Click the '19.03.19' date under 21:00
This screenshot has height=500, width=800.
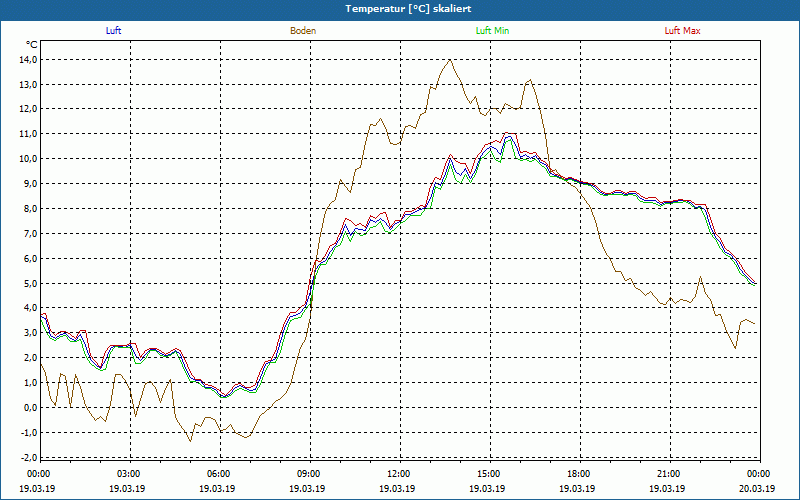(667, 488)
